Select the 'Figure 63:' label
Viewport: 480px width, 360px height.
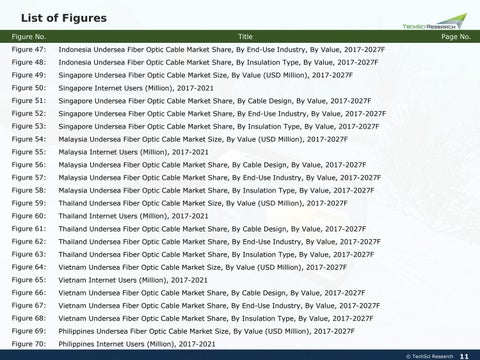point(29,254)
